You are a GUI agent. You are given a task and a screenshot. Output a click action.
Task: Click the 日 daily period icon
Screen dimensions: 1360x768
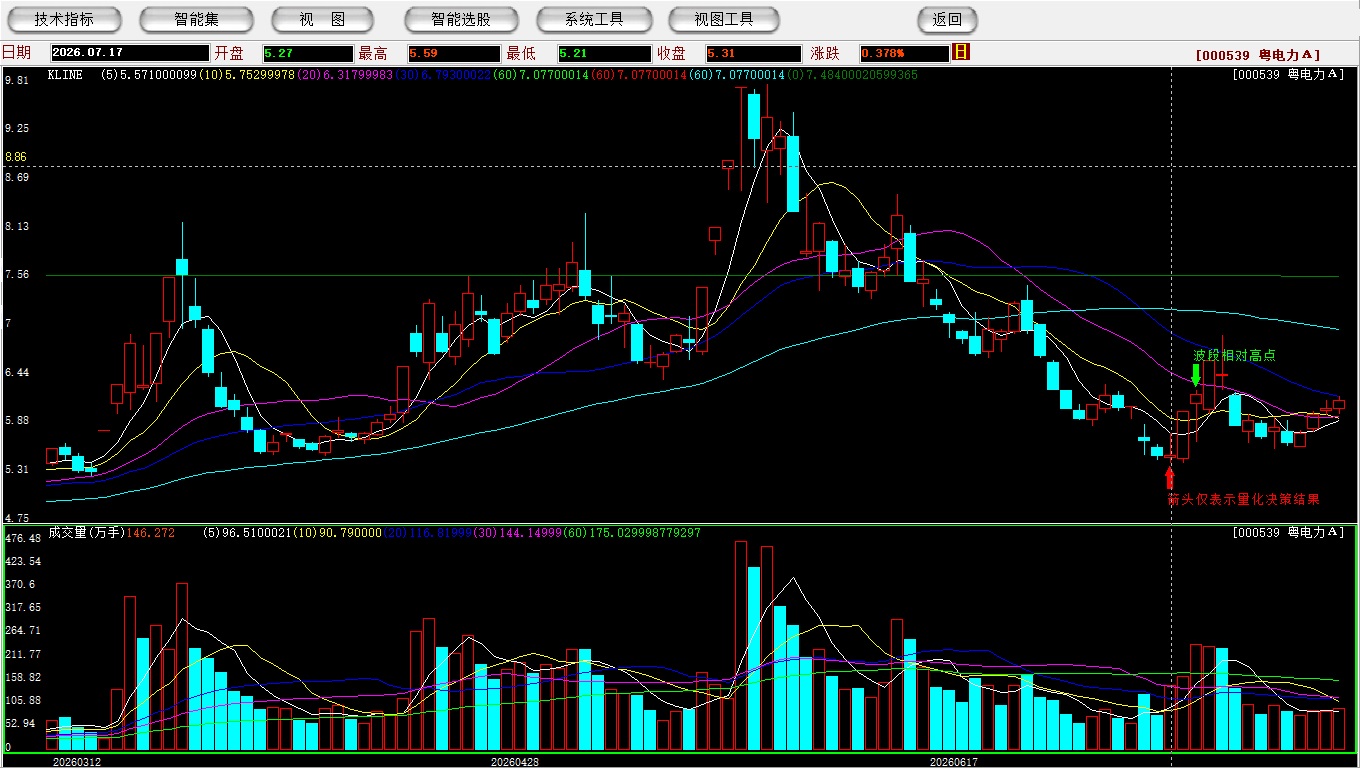[x=961, y=52]
